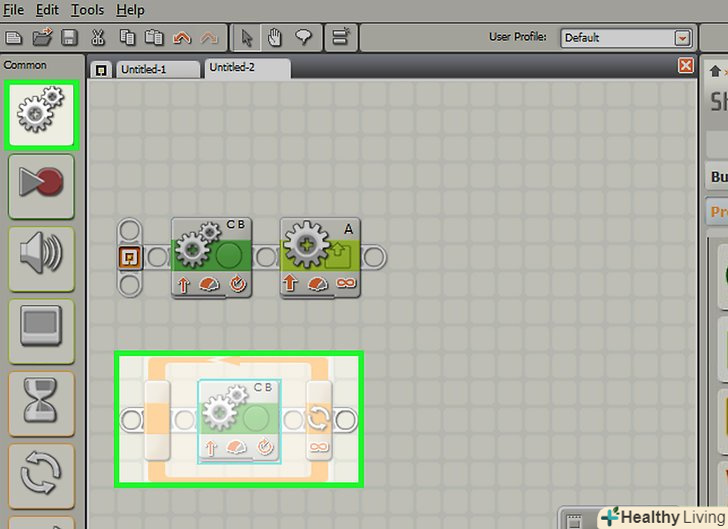Open the Edit menu

pos(47,10)
